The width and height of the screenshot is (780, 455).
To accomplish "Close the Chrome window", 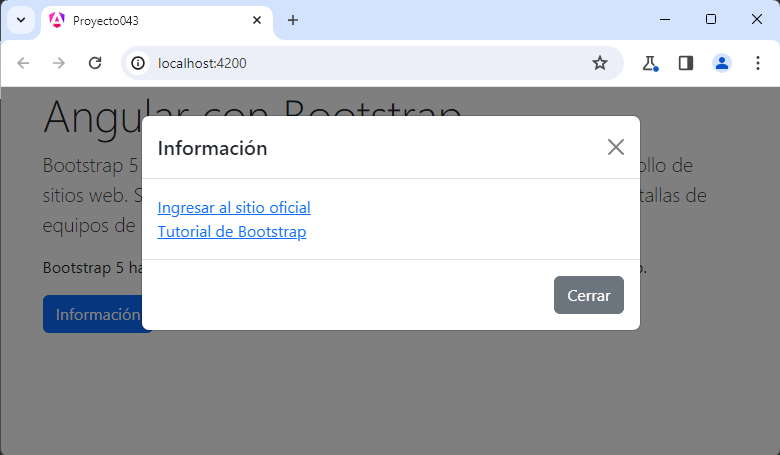I will [x=757, y=19].
